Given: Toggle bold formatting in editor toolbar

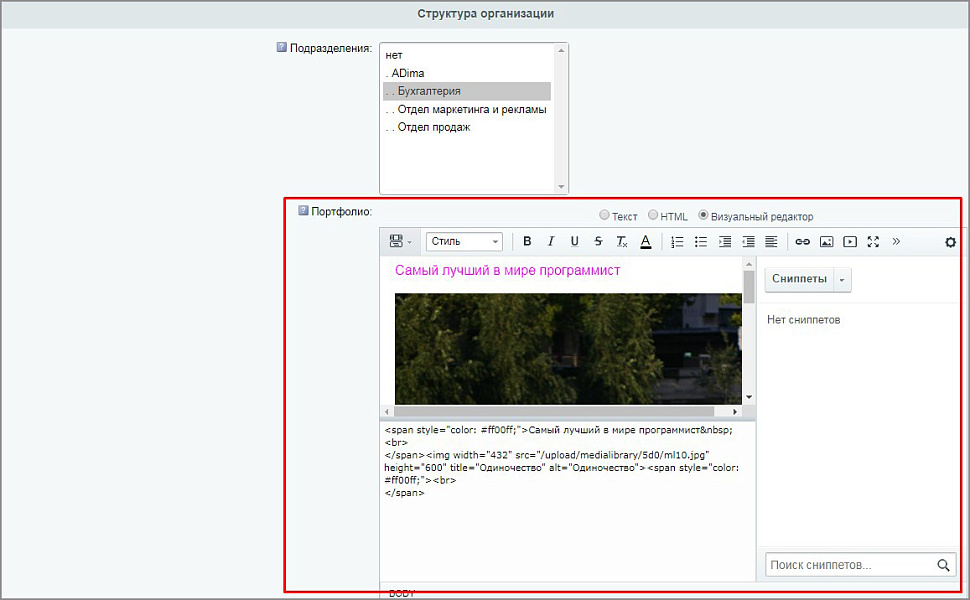Looking at the screenshot, I should 527,241.
